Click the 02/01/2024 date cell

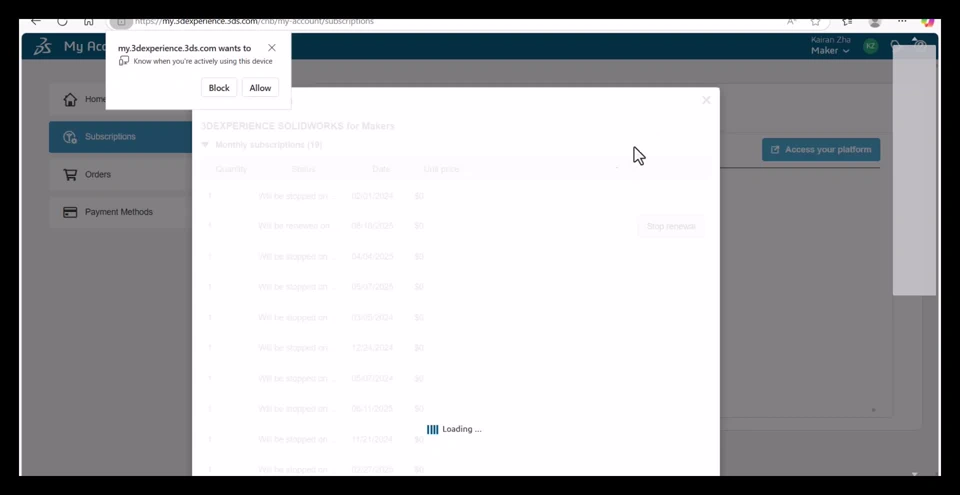372,196
